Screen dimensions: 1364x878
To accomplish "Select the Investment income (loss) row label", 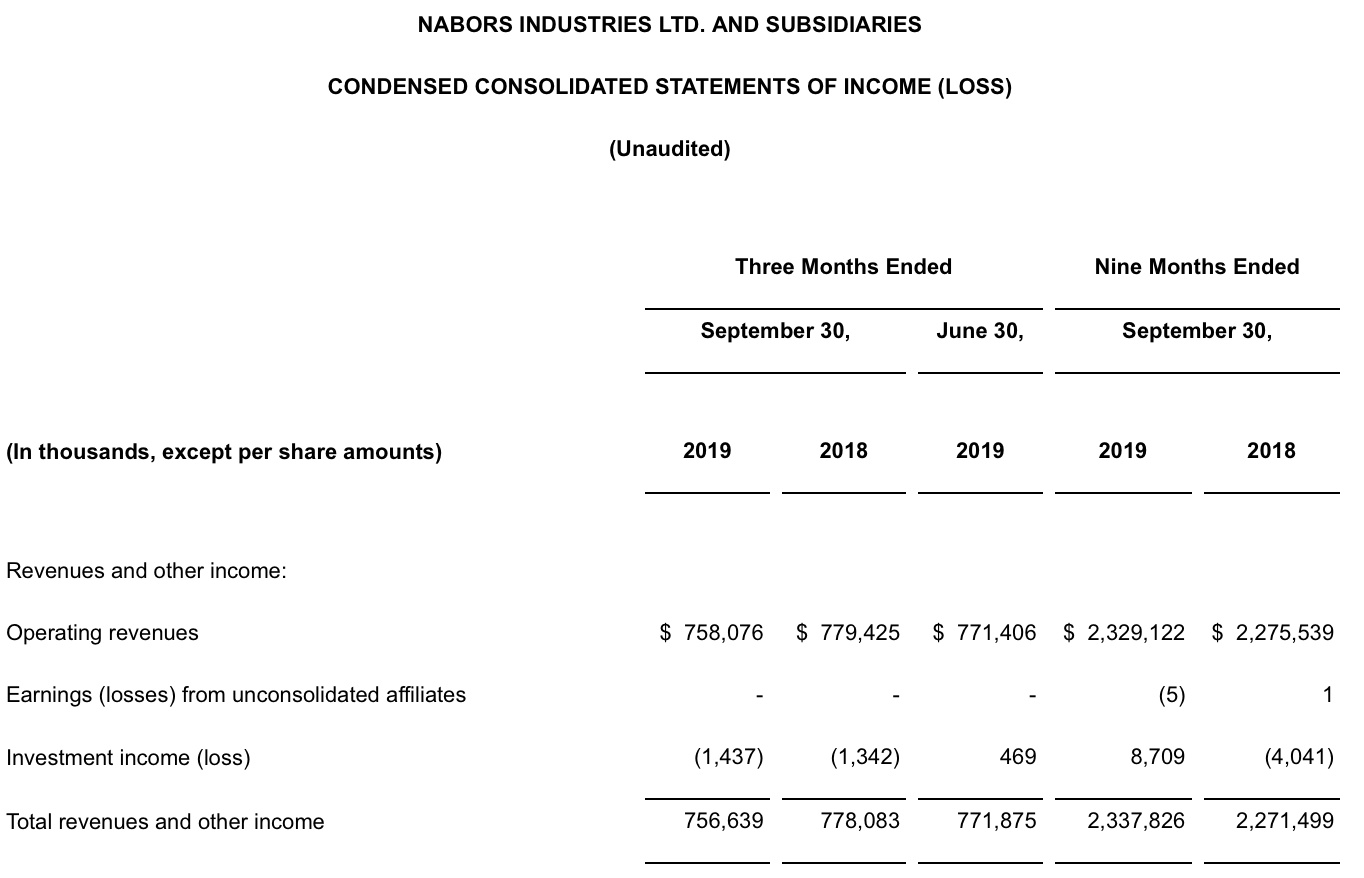I will point(128,758).
